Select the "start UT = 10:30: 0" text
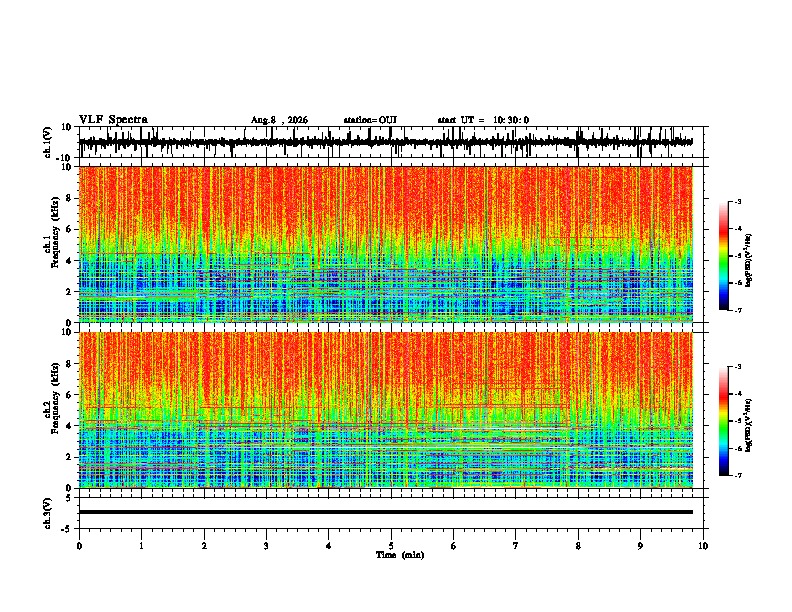Viewport: 792px width, 612px height. [483, 120]
